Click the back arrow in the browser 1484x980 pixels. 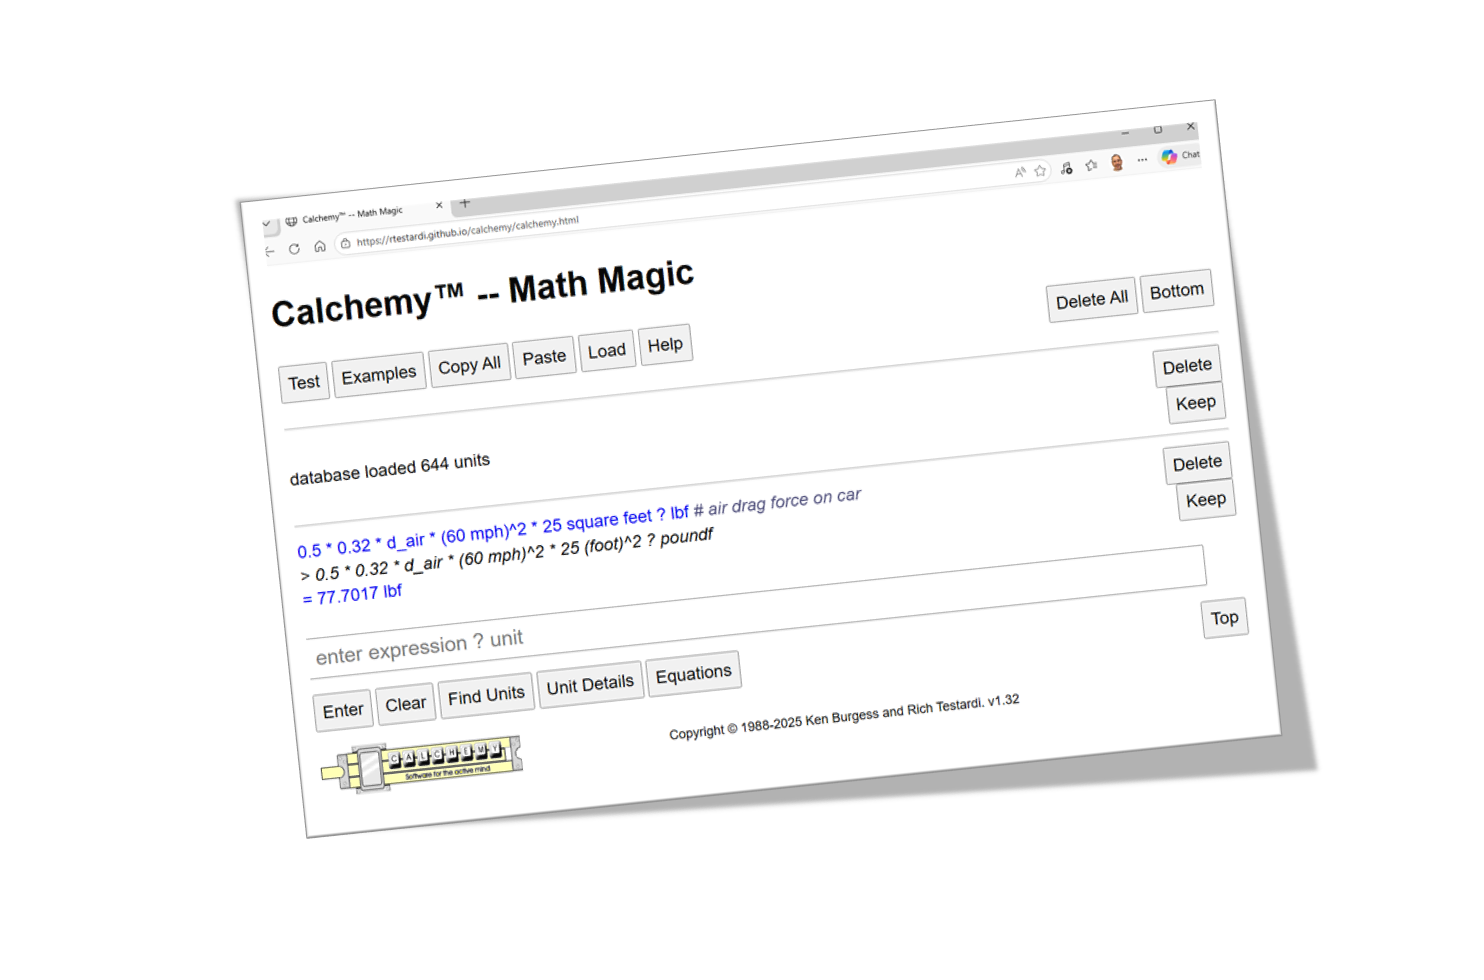[269, 250]
